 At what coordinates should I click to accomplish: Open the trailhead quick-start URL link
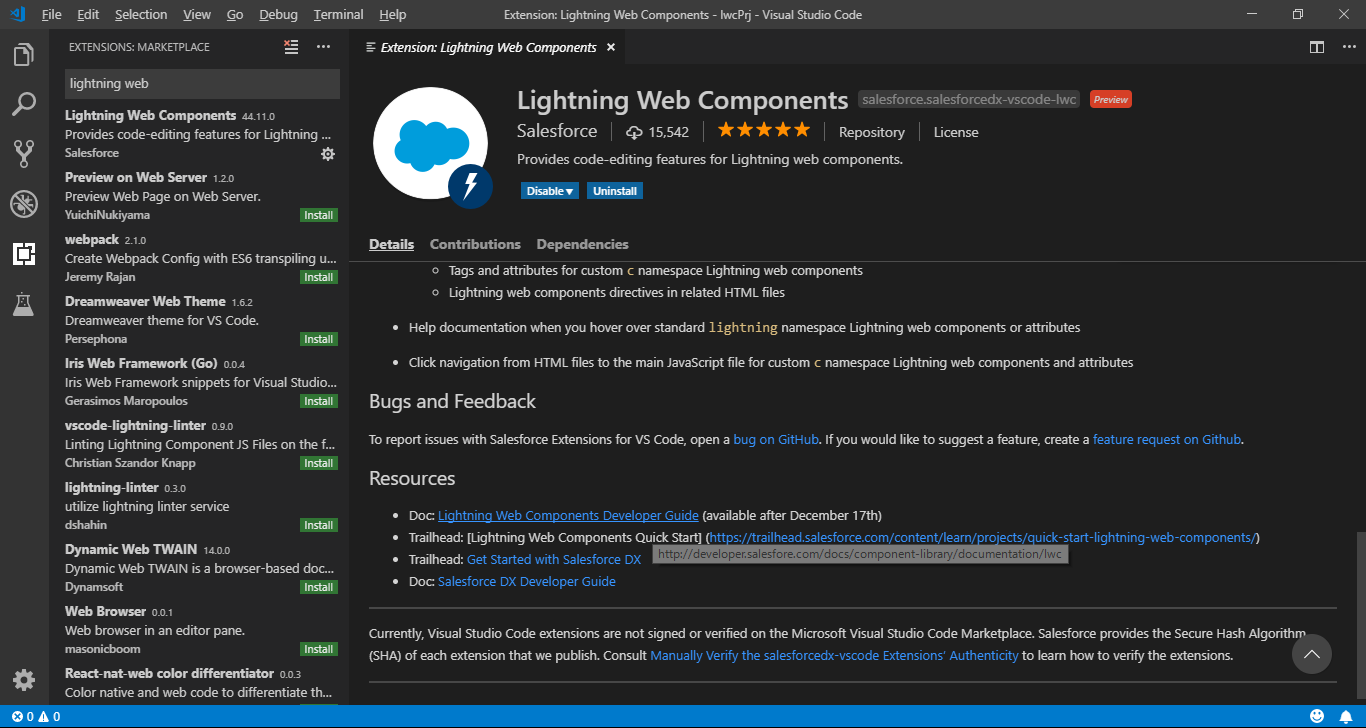click(982, 537)
